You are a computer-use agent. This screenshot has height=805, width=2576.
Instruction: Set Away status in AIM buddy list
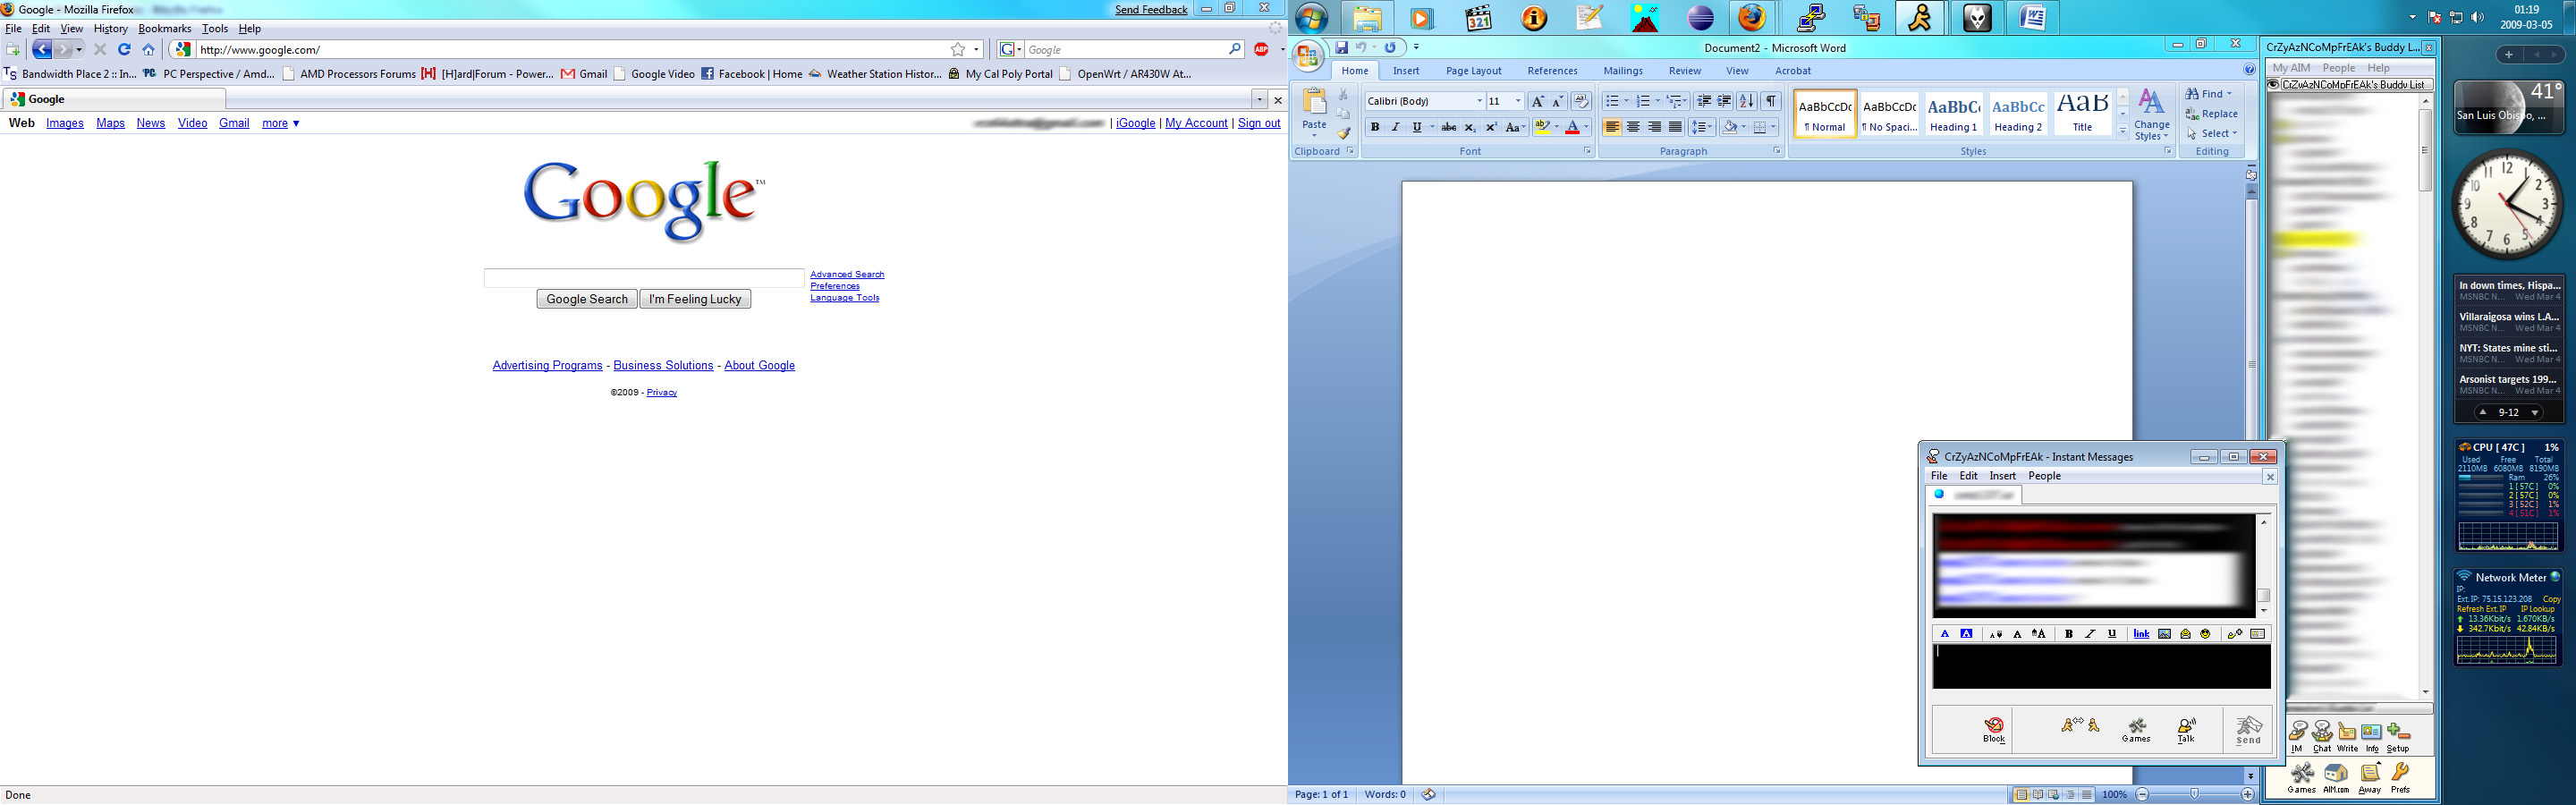pyautogui.click(x=2369, y=778)
